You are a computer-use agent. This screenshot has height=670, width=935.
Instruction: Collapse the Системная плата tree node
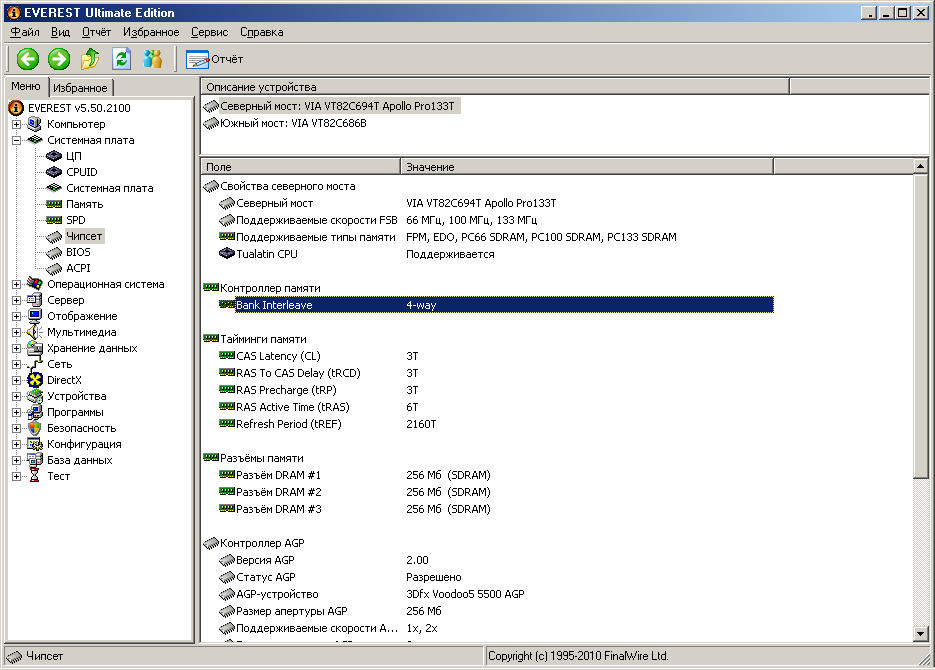(16, 140)
